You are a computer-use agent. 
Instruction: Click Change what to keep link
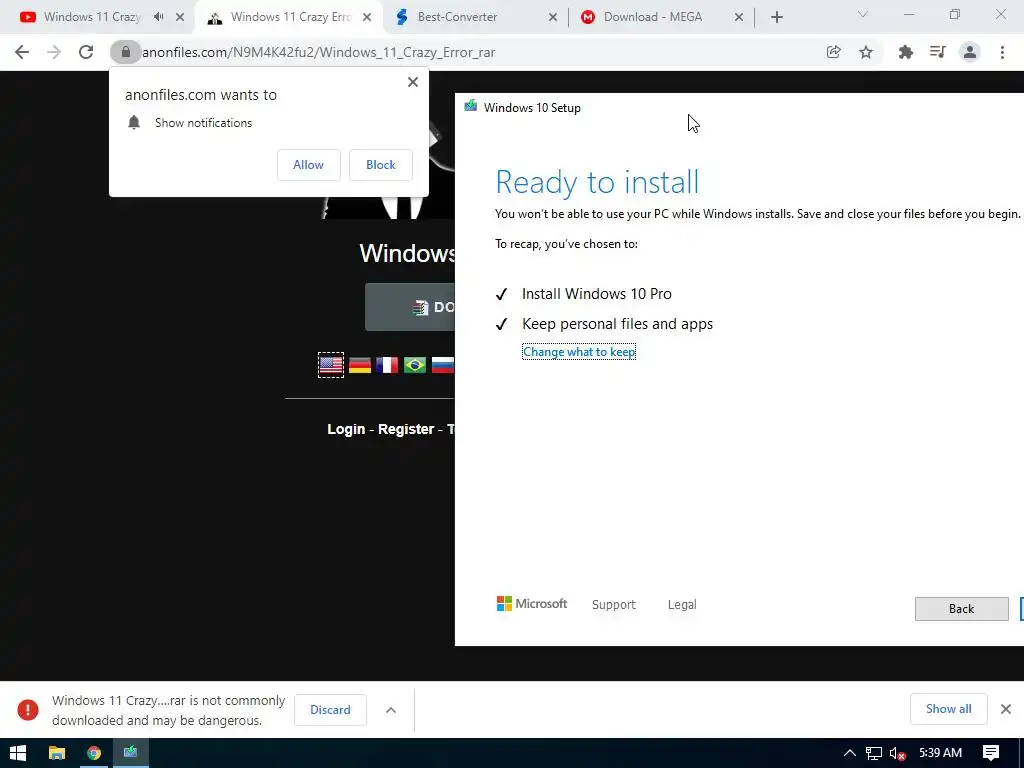(579, 352)
